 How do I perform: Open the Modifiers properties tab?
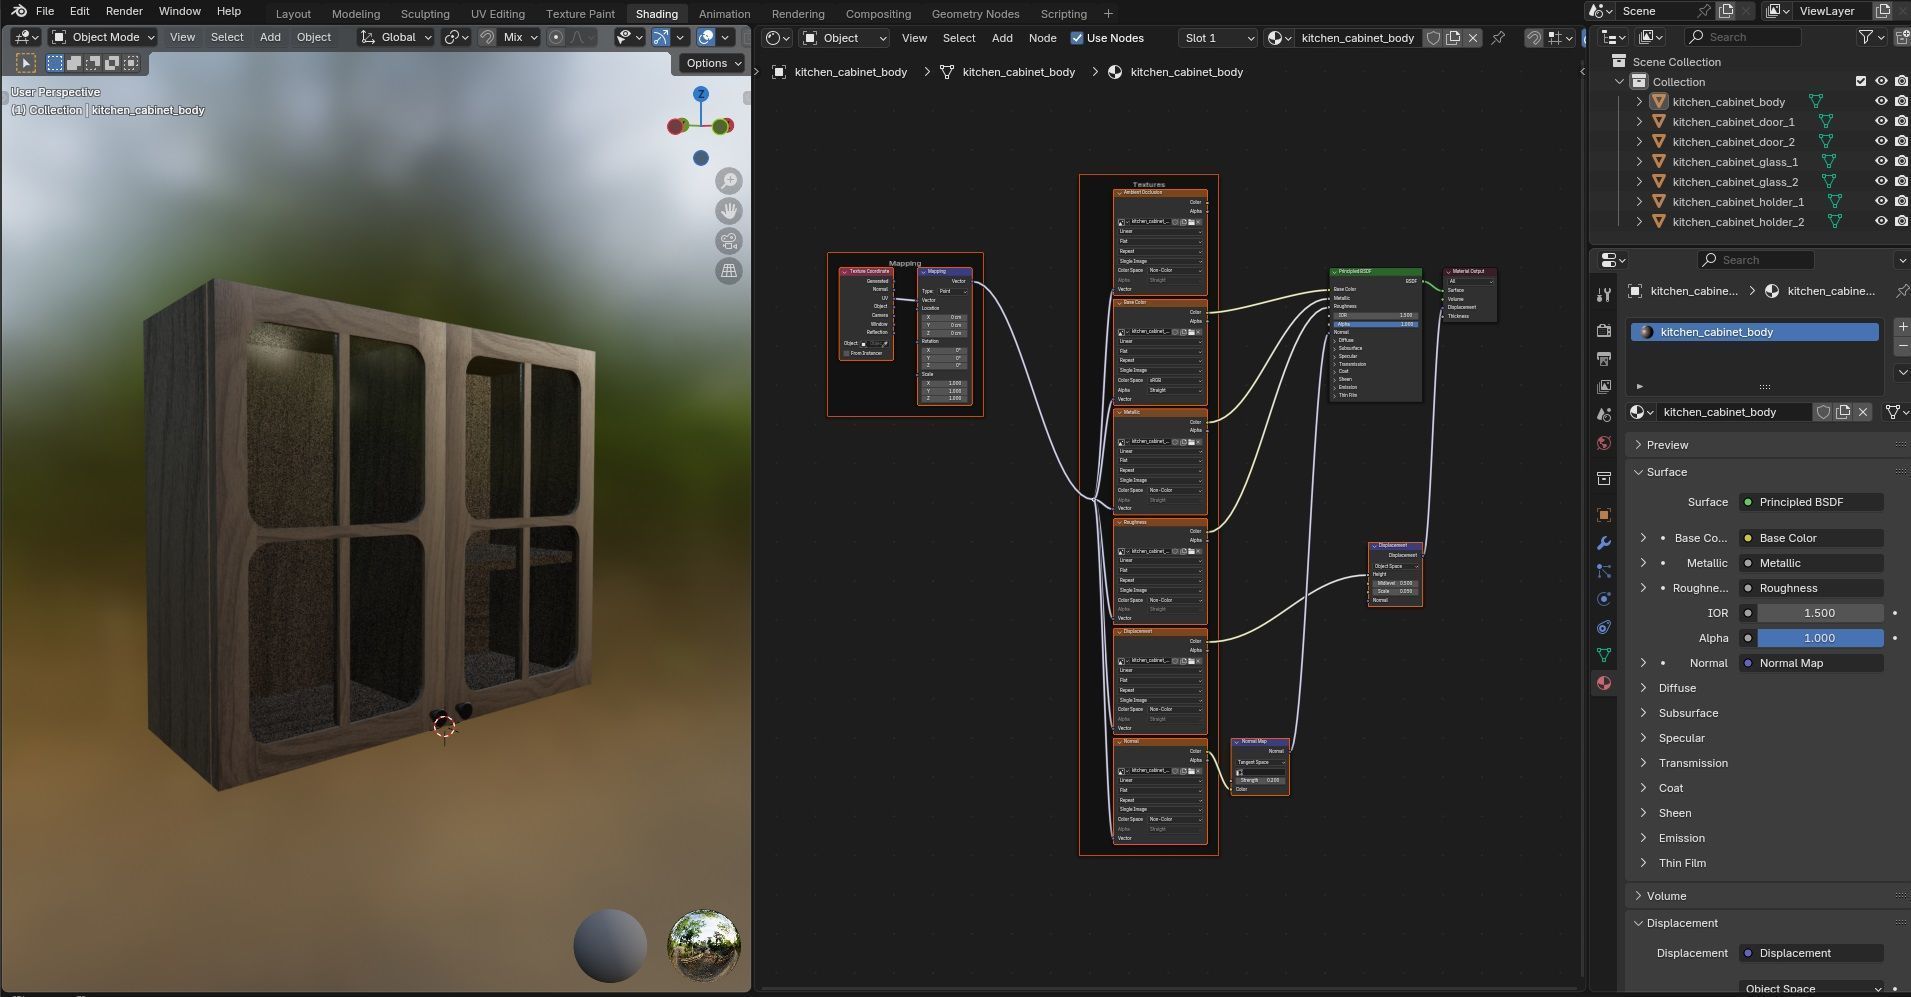point(1604,543)
